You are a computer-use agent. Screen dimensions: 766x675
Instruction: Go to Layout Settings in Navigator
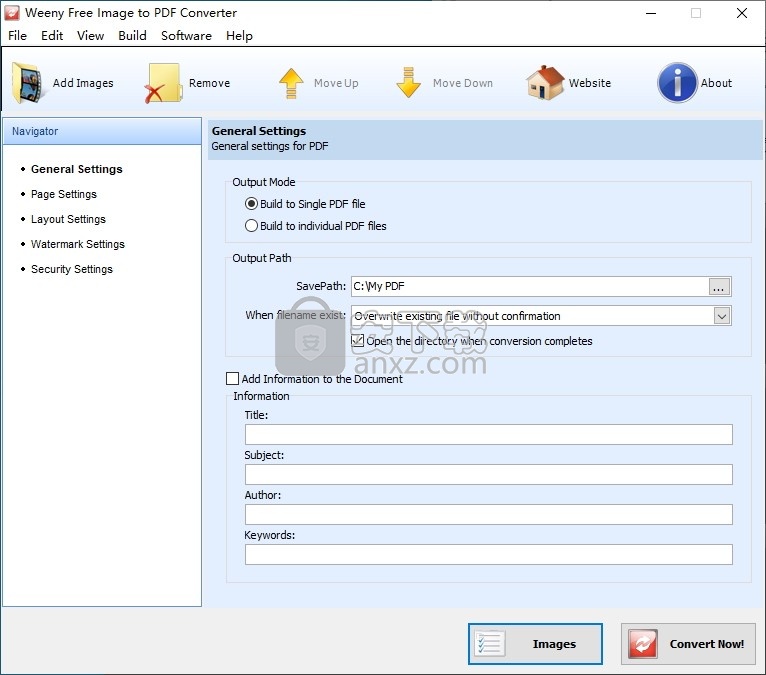tap(68, 219)
